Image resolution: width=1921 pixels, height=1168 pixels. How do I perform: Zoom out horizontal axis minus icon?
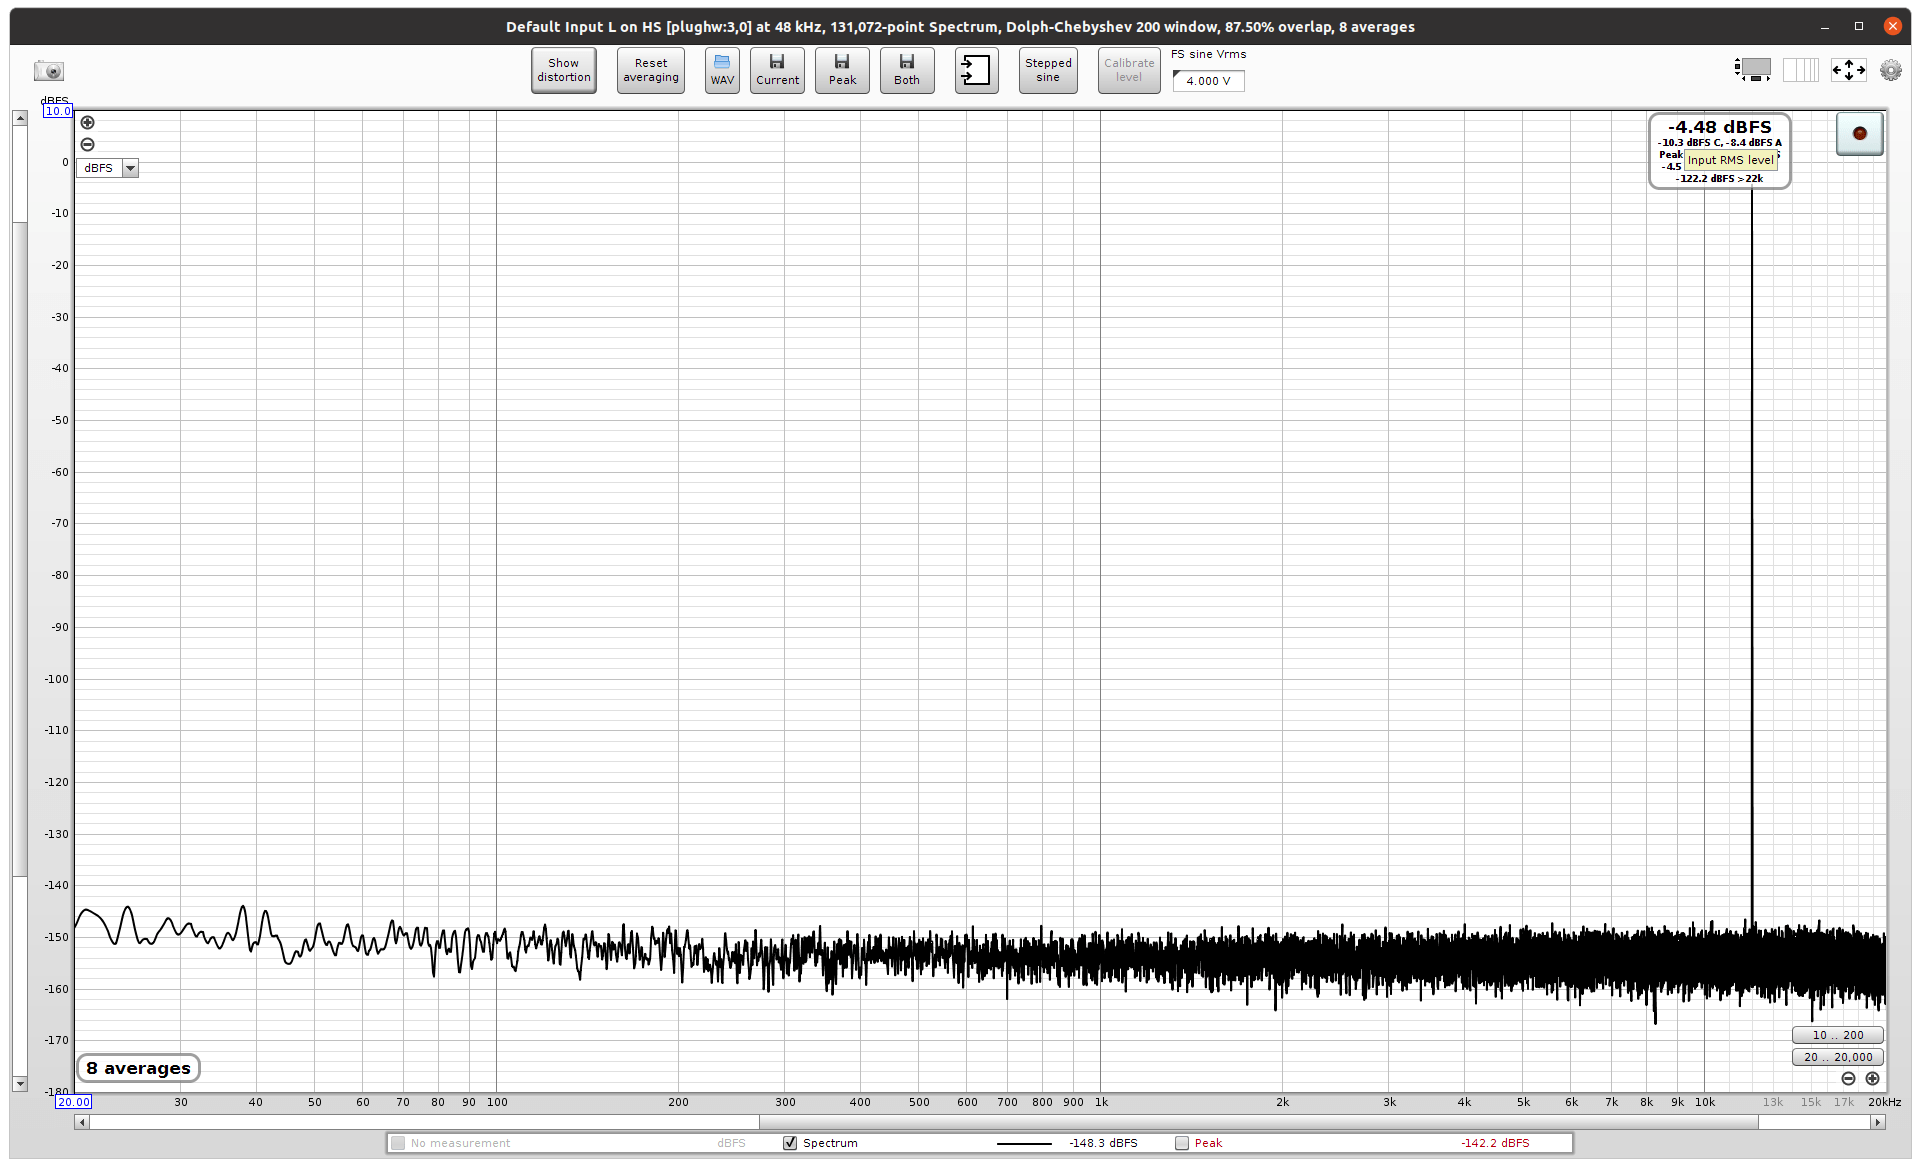[1849, 1079]
